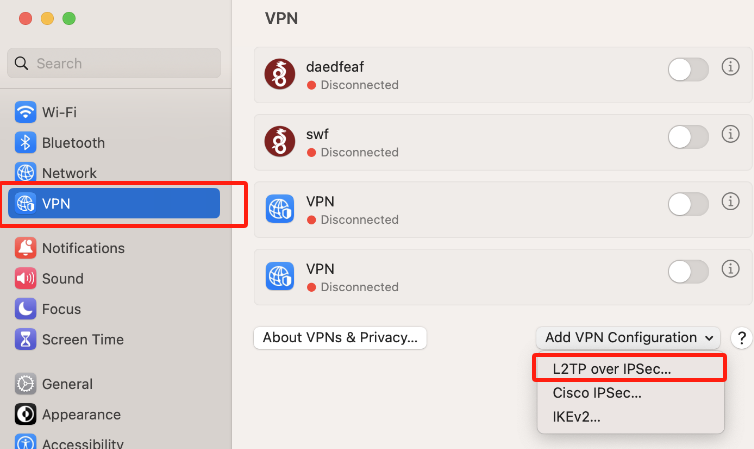Open Wi-Fi settings icon in sidebar
This screenshot has width=754, height=449.
[x=25, y=112]
